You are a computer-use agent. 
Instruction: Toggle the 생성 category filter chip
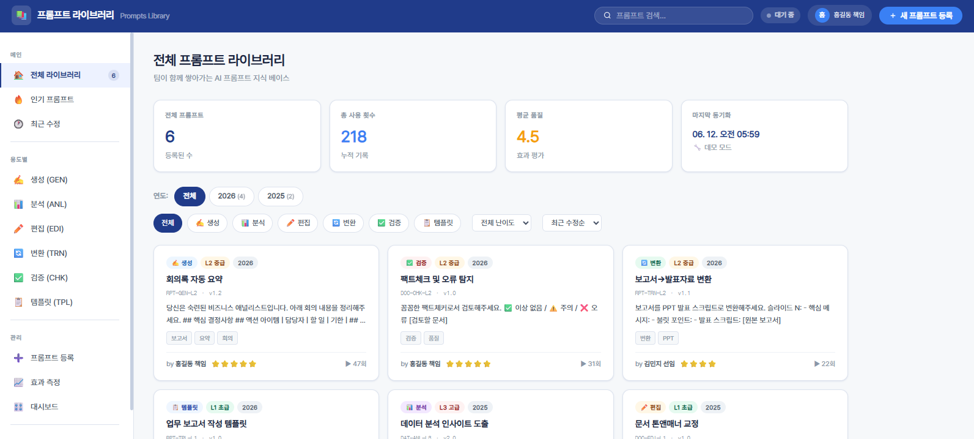coord(207,223)
